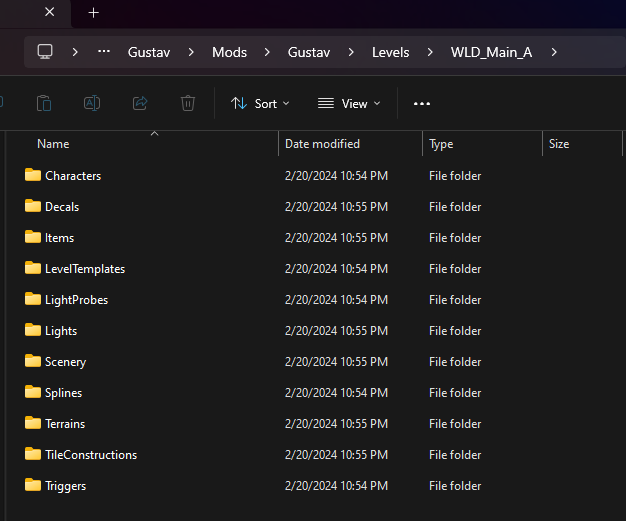Click the Rename toolbar icon
626x521 pixels.
point(92,103)
